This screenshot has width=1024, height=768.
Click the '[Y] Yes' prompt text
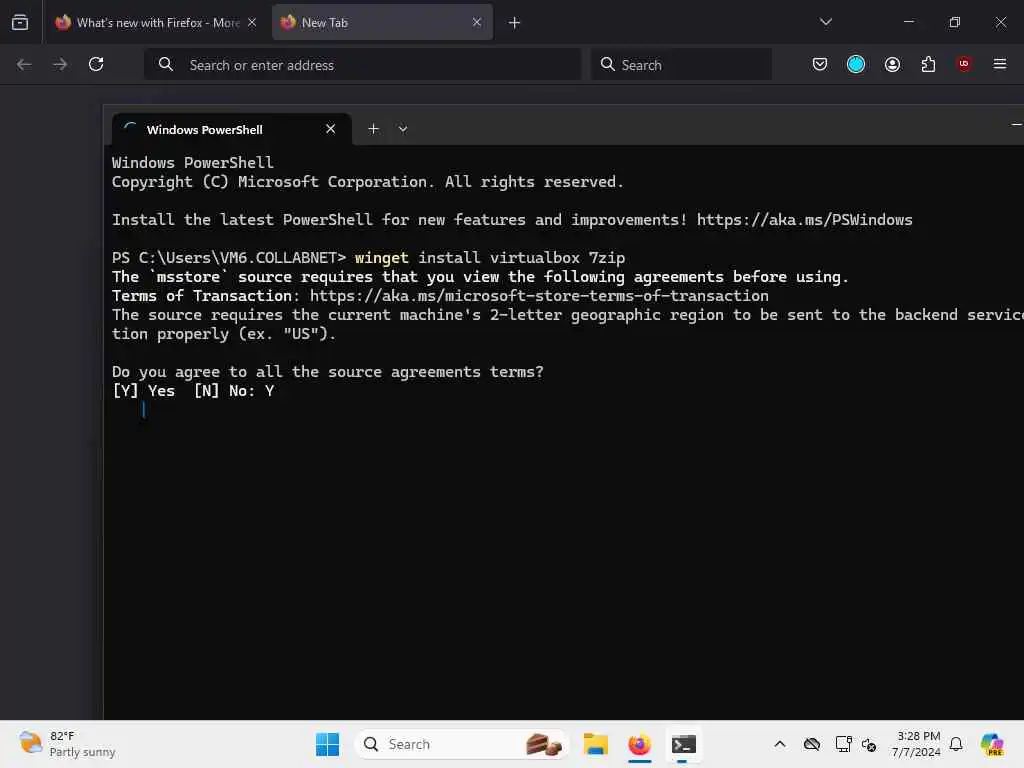(144, 391)
